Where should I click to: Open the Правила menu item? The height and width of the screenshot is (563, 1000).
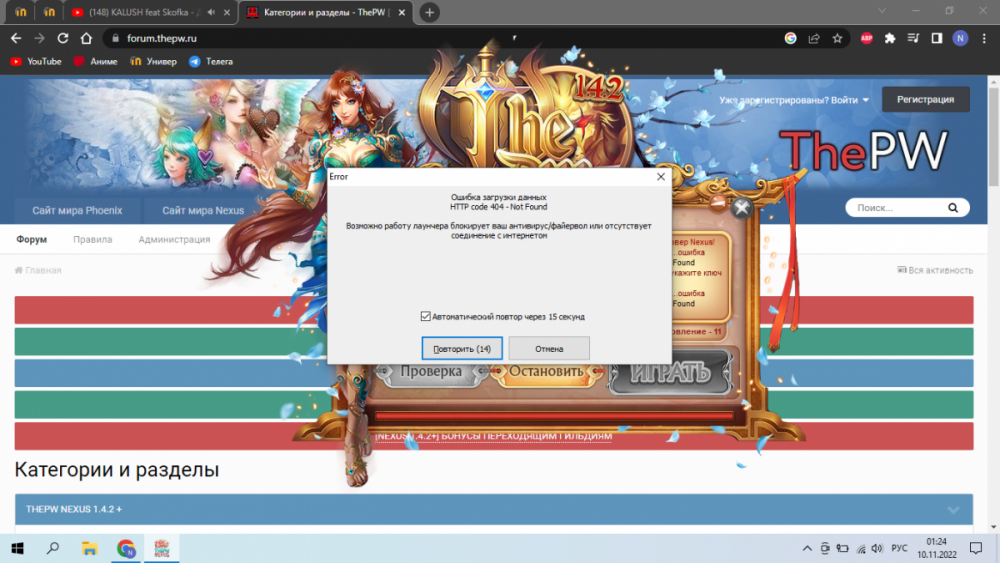point(92,240)
